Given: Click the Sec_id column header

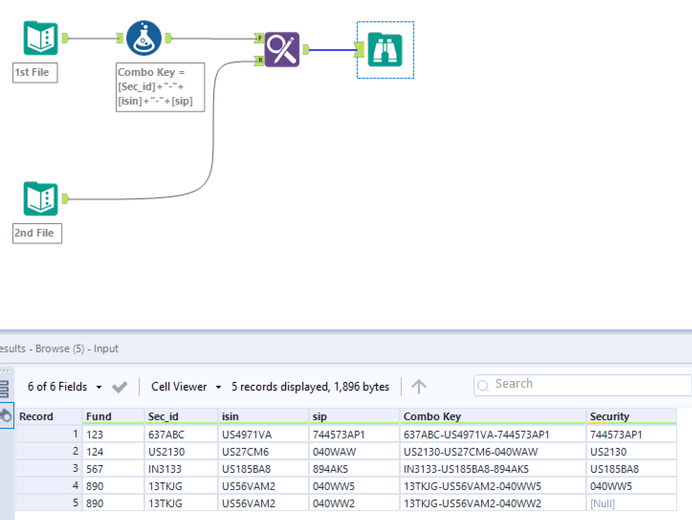Looking at the screenshot, I should 181,416.
